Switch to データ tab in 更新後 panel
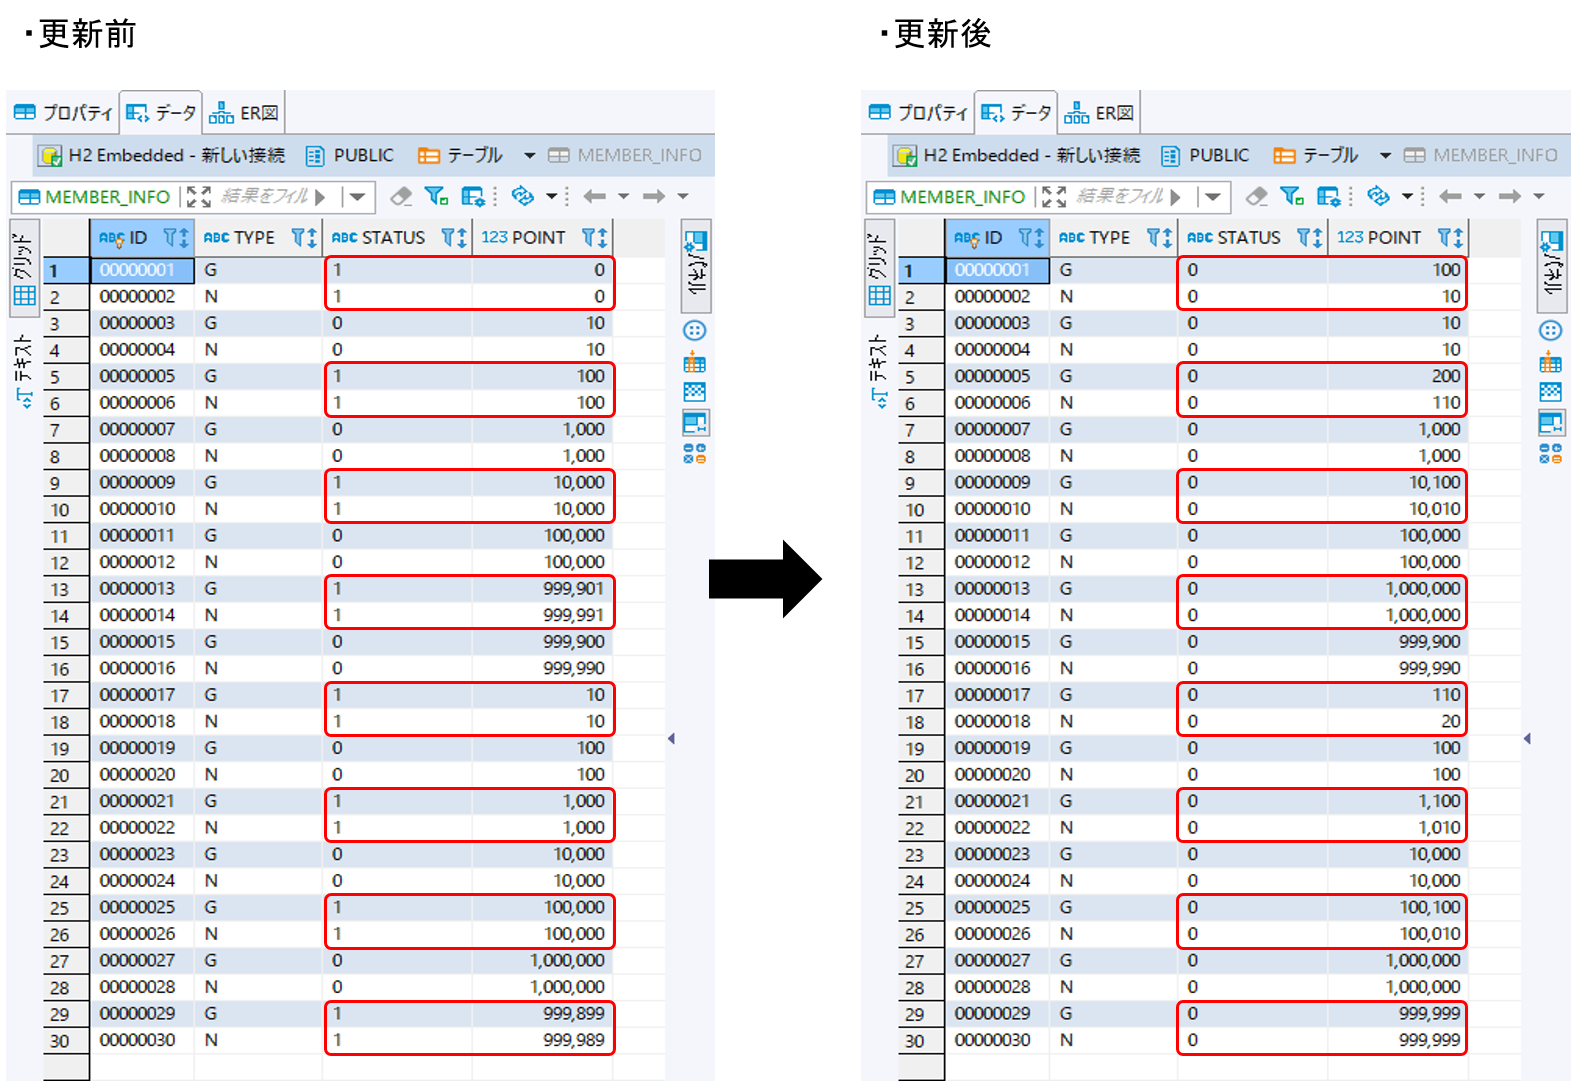 coord(1017,113)
